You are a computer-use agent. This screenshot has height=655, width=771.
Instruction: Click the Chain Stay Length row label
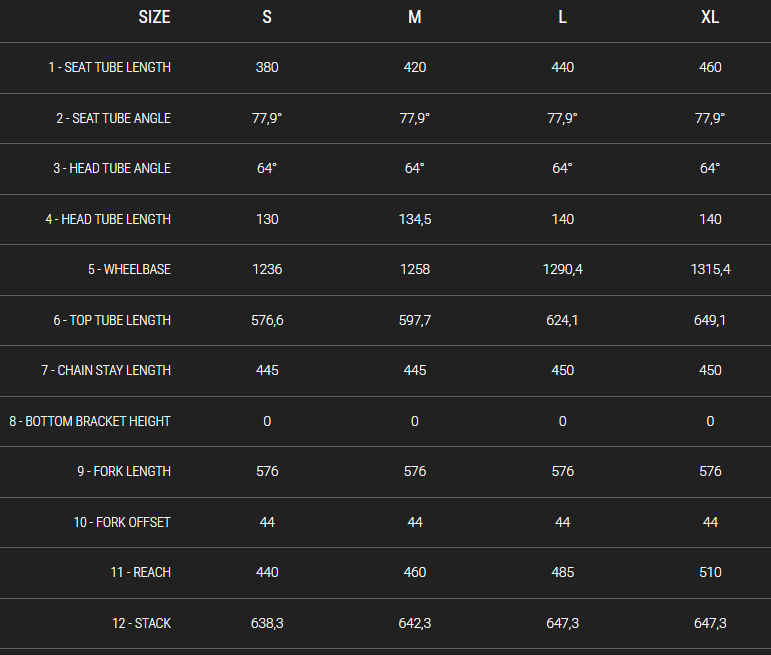point(106,371)
